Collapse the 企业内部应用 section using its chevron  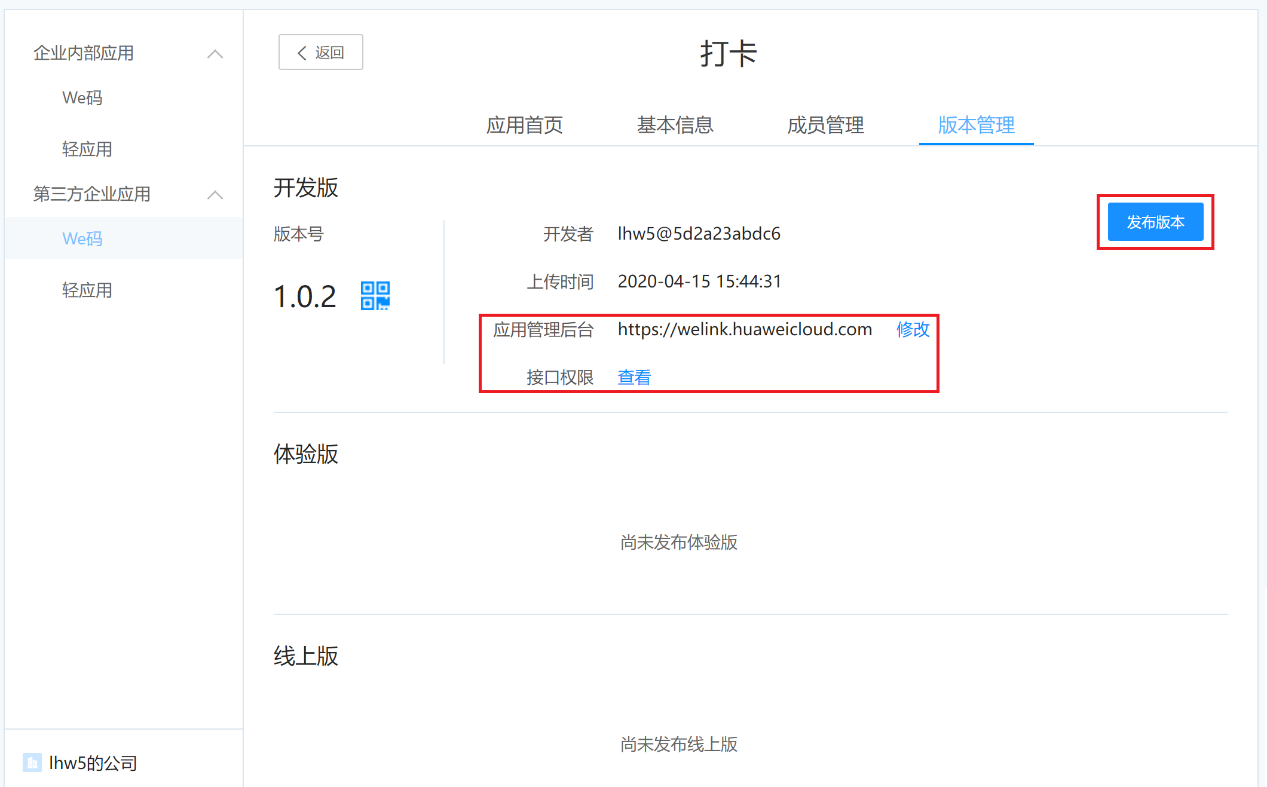(214, 54)
